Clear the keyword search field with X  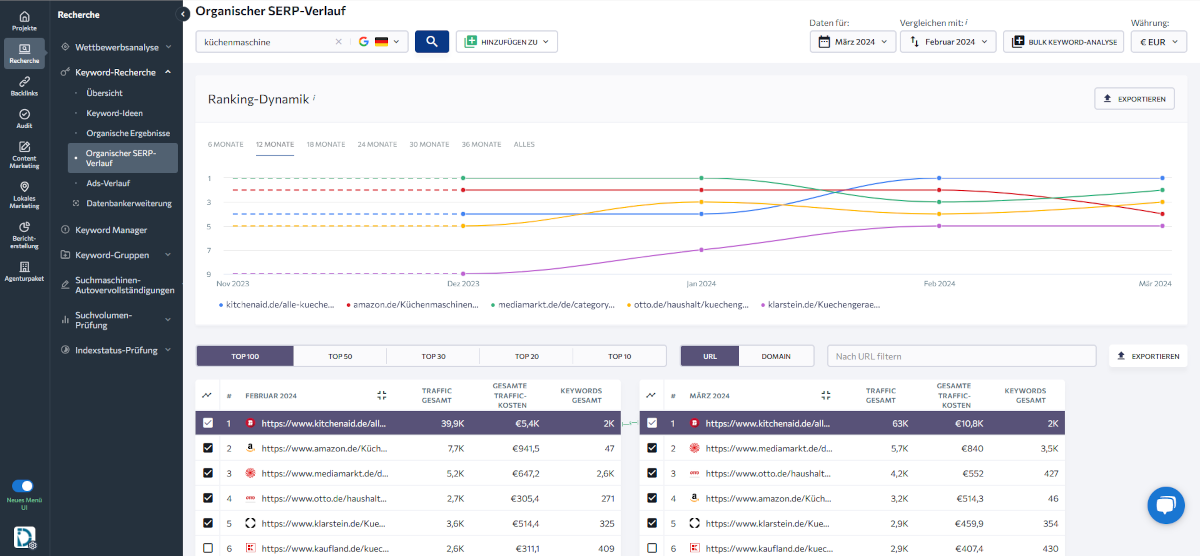pyautogui.click(x=338, y=42)
